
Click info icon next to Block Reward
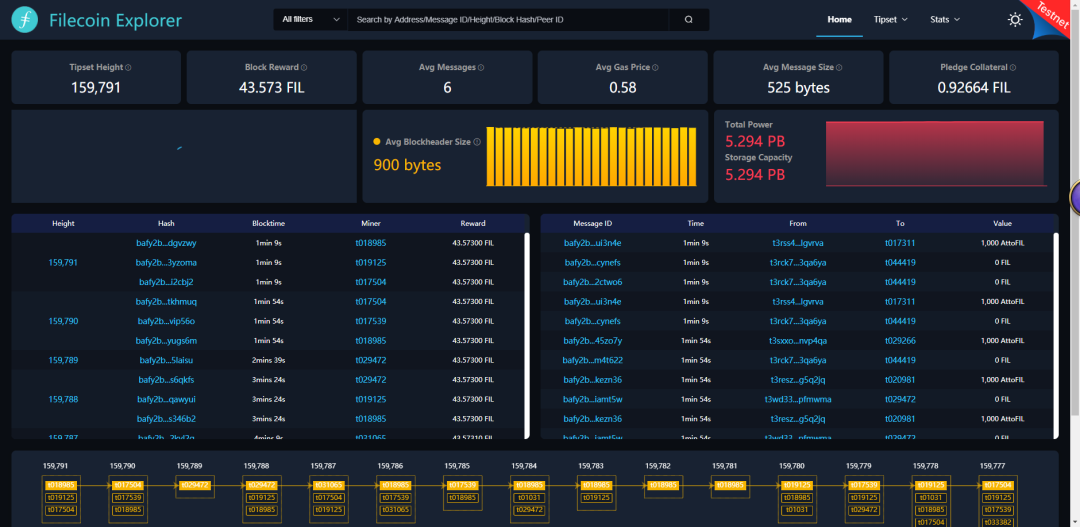tap(304, 68)
